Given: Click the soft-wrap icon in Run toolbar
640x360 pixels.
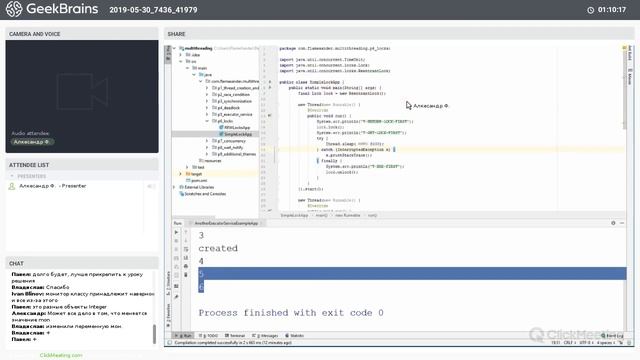Looking at the screenshot, I should (x=186, y=249).
